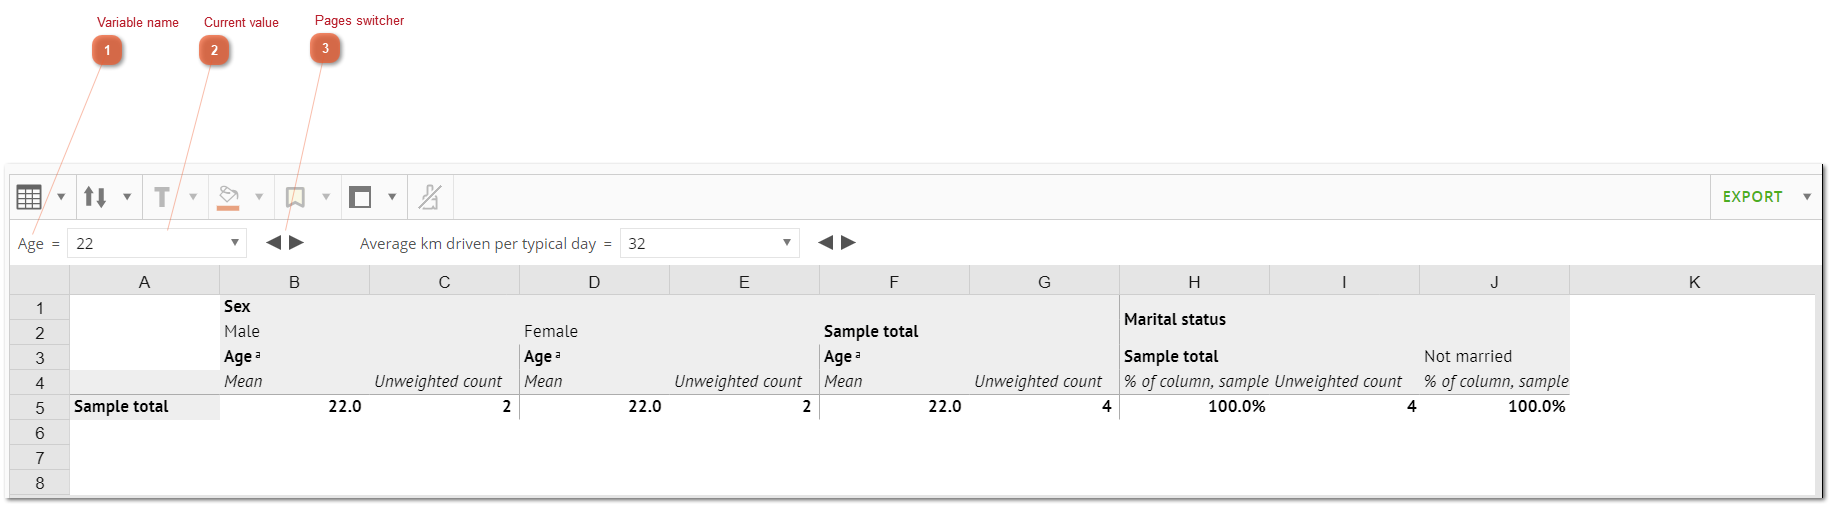1832x507 pixels.
Task: Open the Age value combo box showing 22
Action: 157,243
